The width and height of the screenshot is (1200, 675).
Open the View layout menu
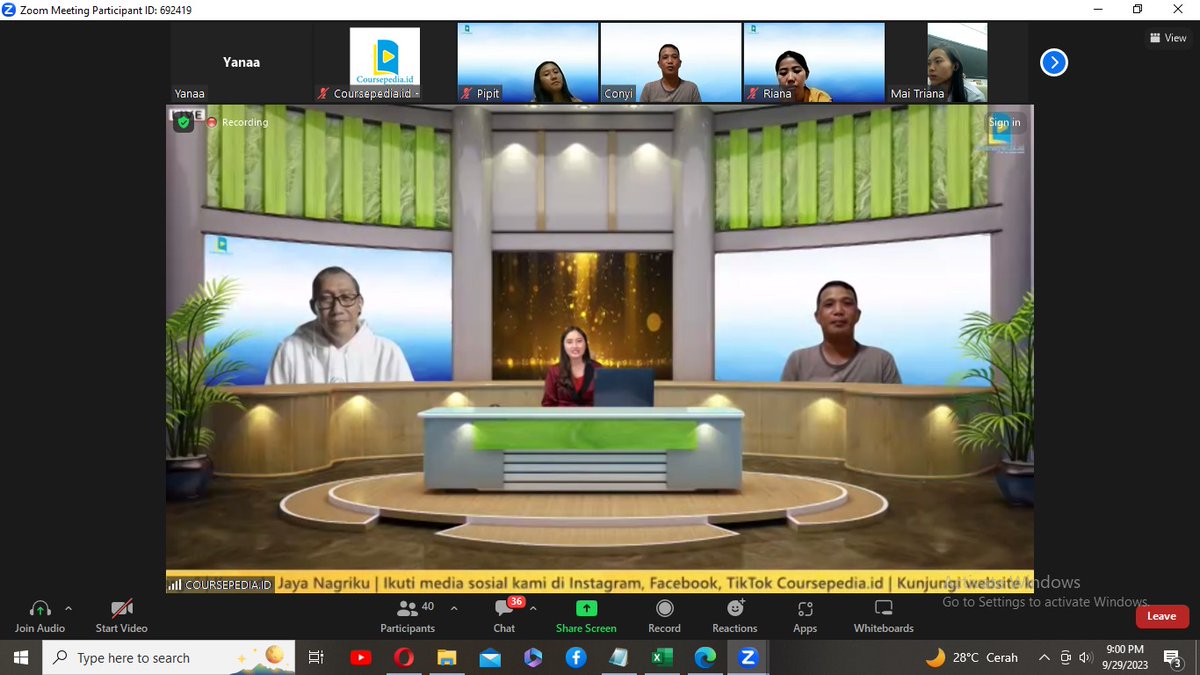tap(1168, 38)
